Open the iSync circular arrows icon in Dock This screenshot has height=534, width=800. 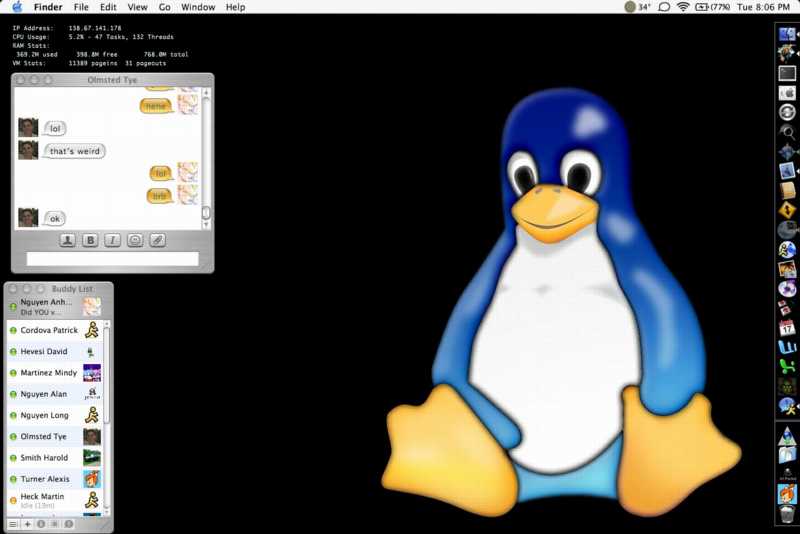(x=787, y=112)
